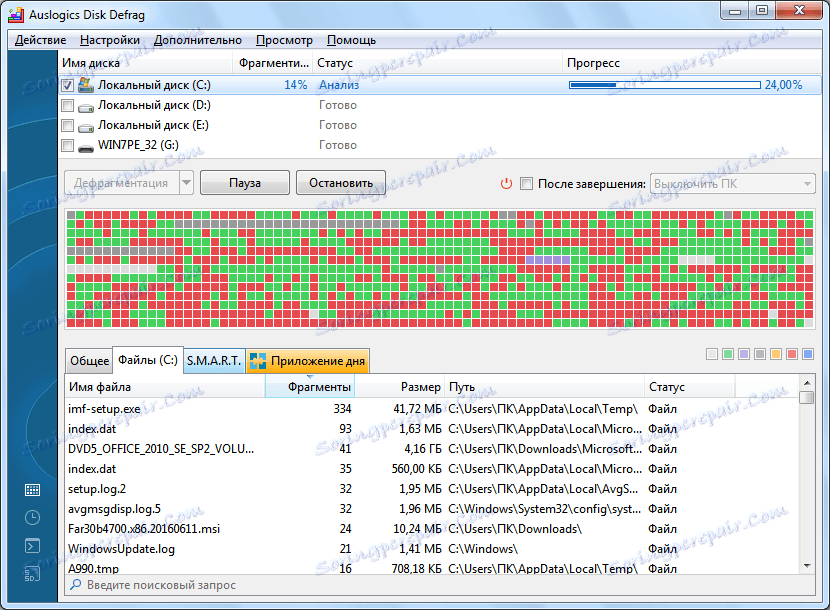
Task: Click the search magnifier icon
Action: coord(76,585)
